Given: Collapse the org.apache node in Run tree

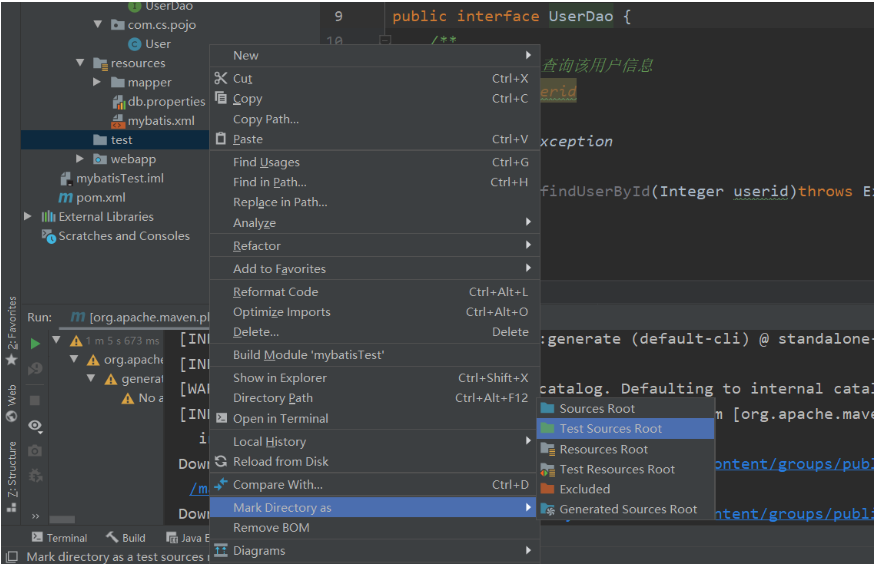Looking at the screenshot, I should (x=74, y=359).
